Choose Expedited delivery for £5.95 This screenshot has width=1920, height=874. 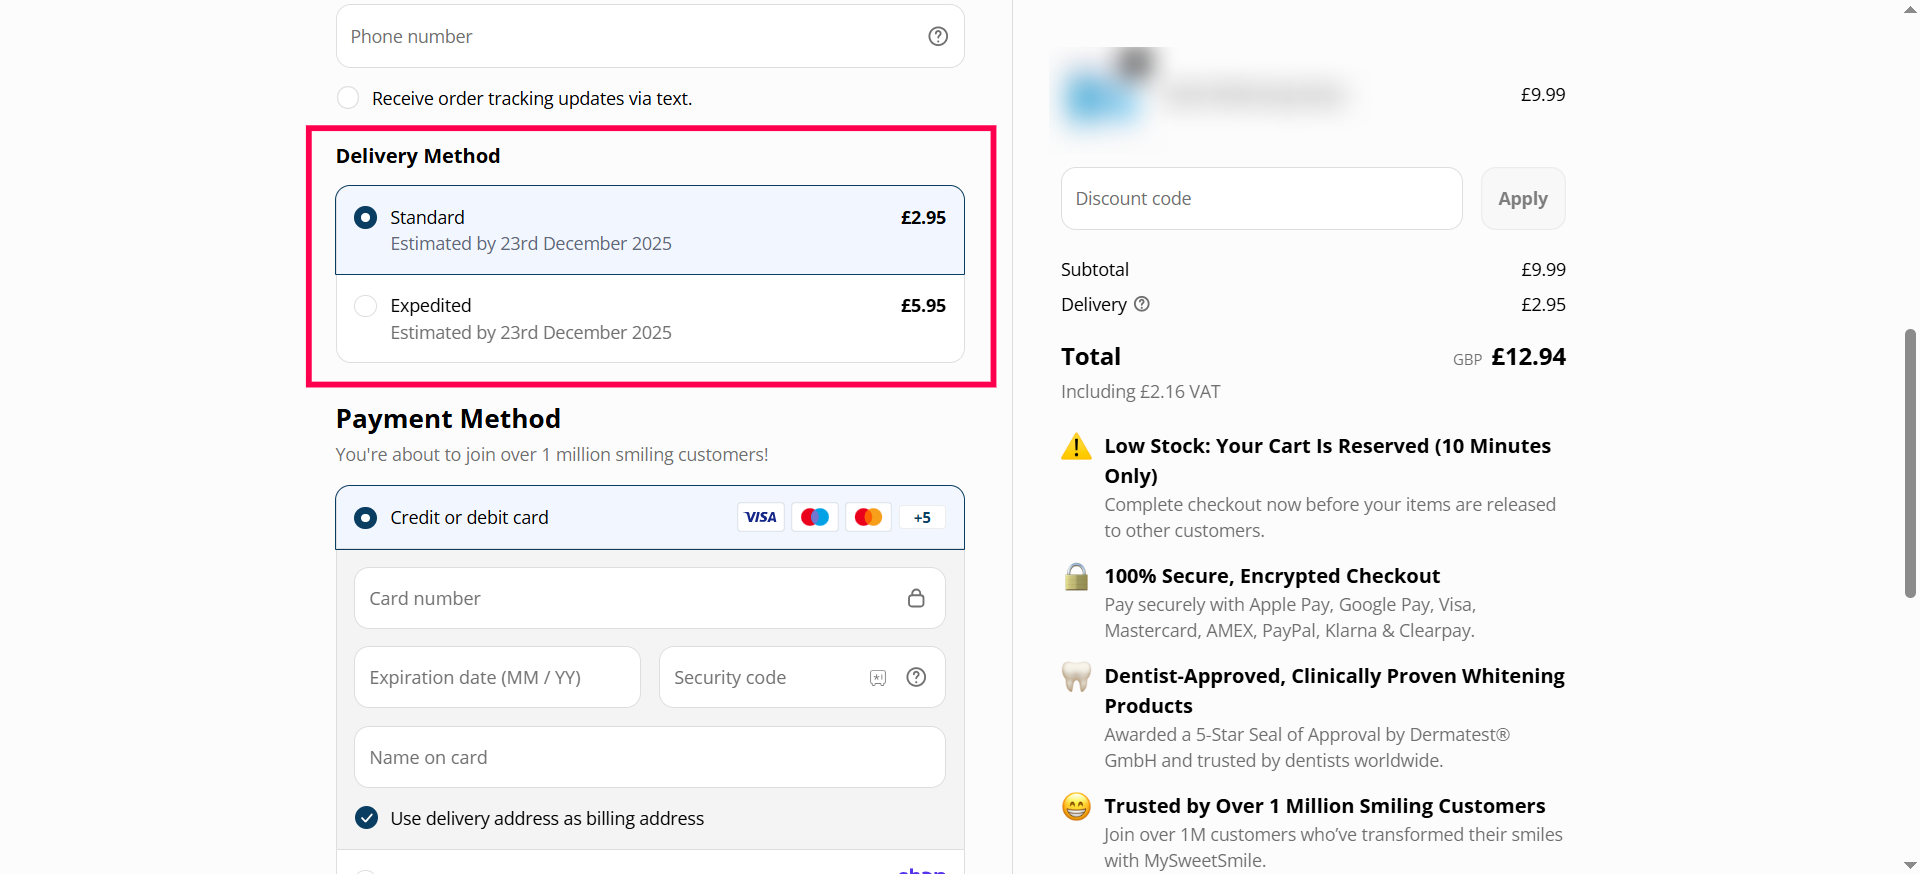click(366, 306)
